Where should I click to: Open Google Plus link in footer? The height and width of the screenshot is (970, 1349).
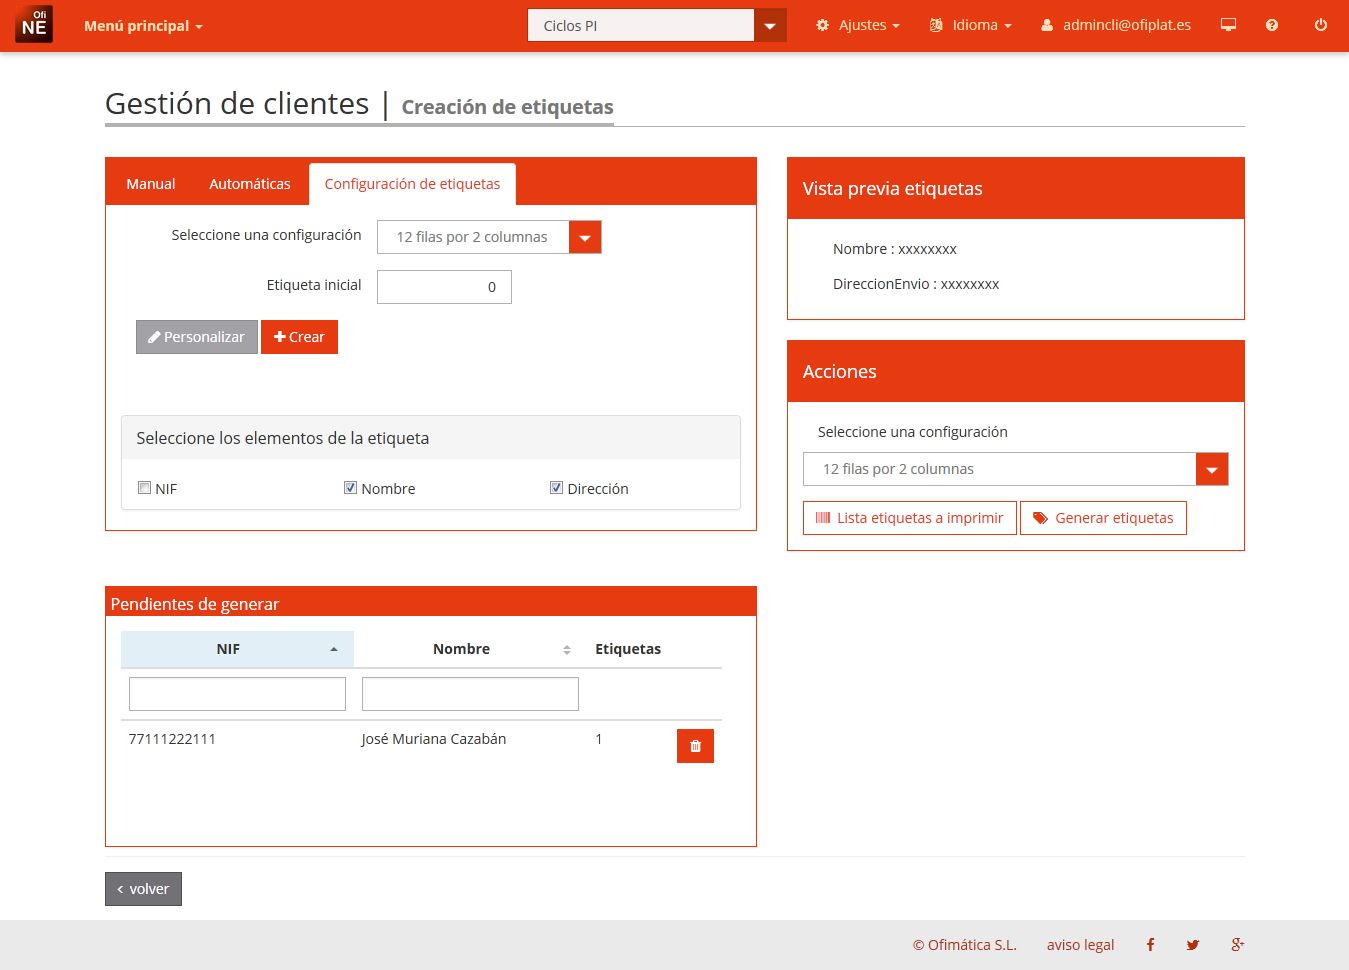(1237, 944)
